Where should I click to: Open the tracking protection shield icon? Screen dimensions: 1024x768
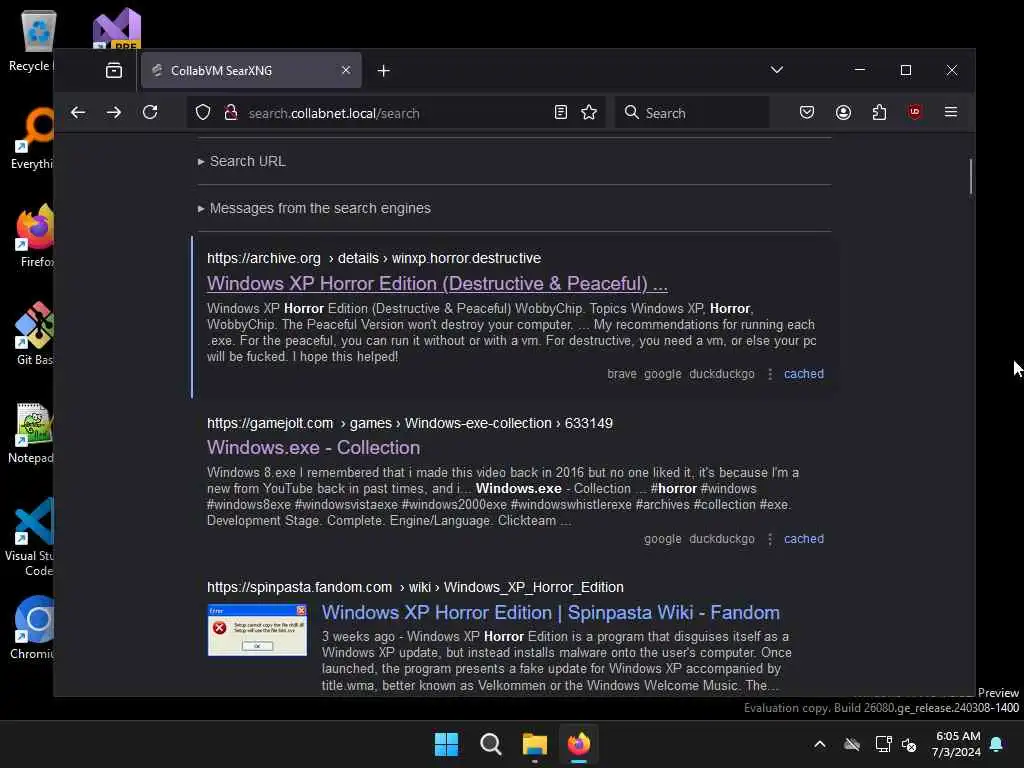(x=203, y=112)
